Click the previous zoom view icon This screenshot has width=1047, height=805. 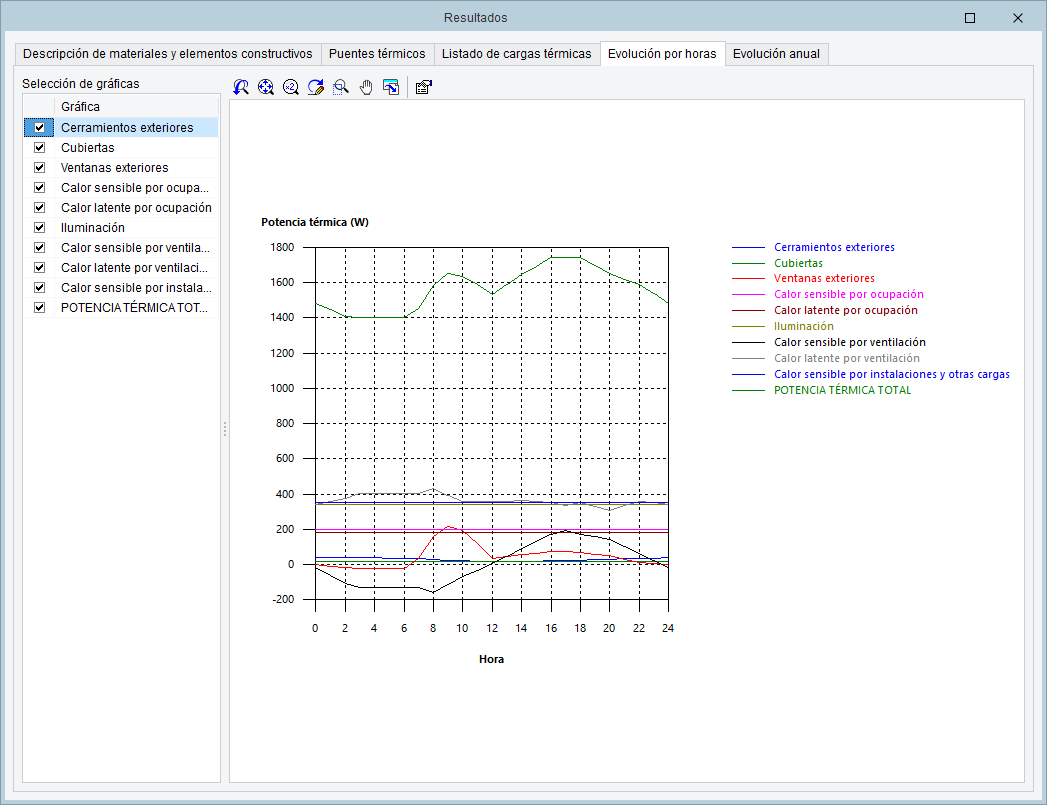coord(241,87)
